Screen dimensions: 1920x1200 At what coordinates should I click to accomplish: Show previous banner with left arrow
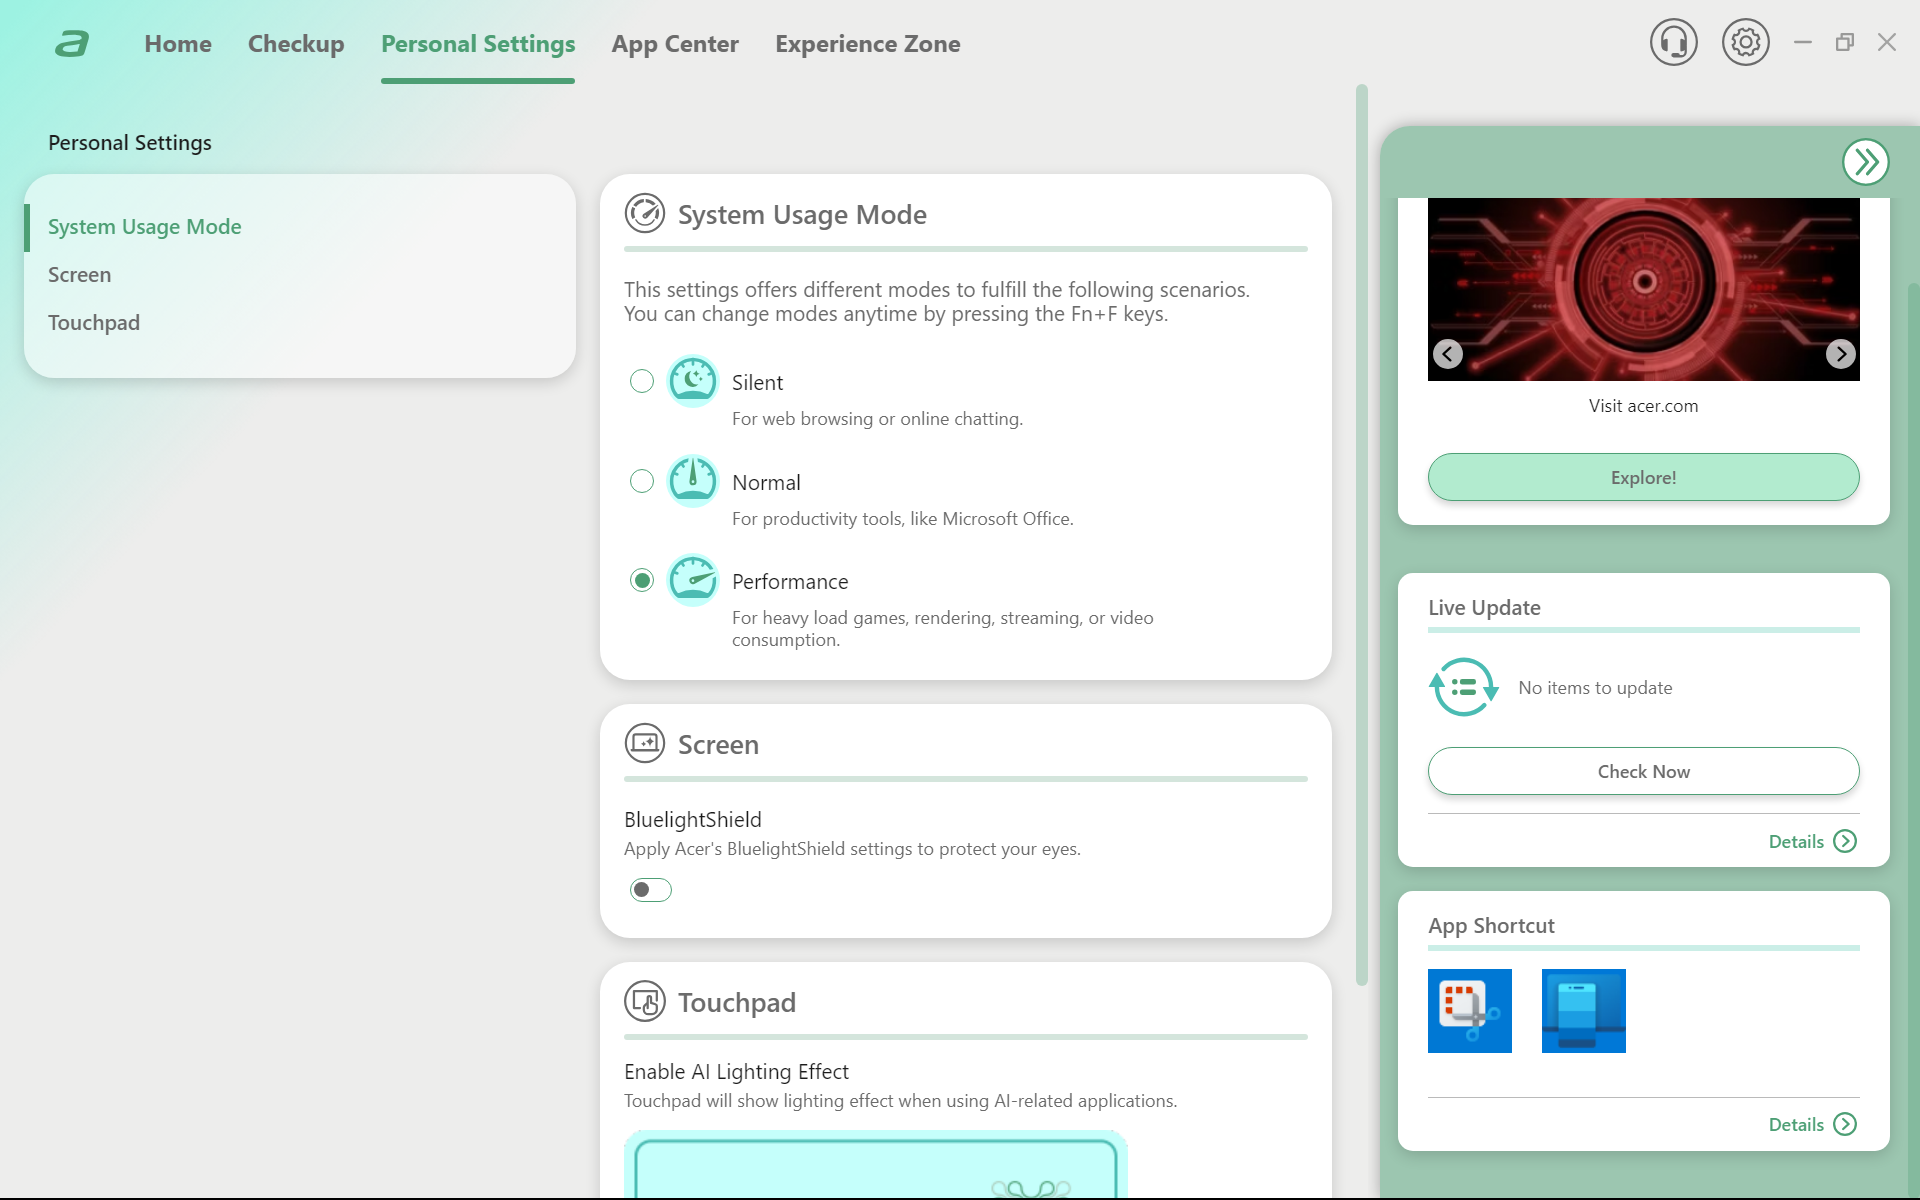[1448, 354]
